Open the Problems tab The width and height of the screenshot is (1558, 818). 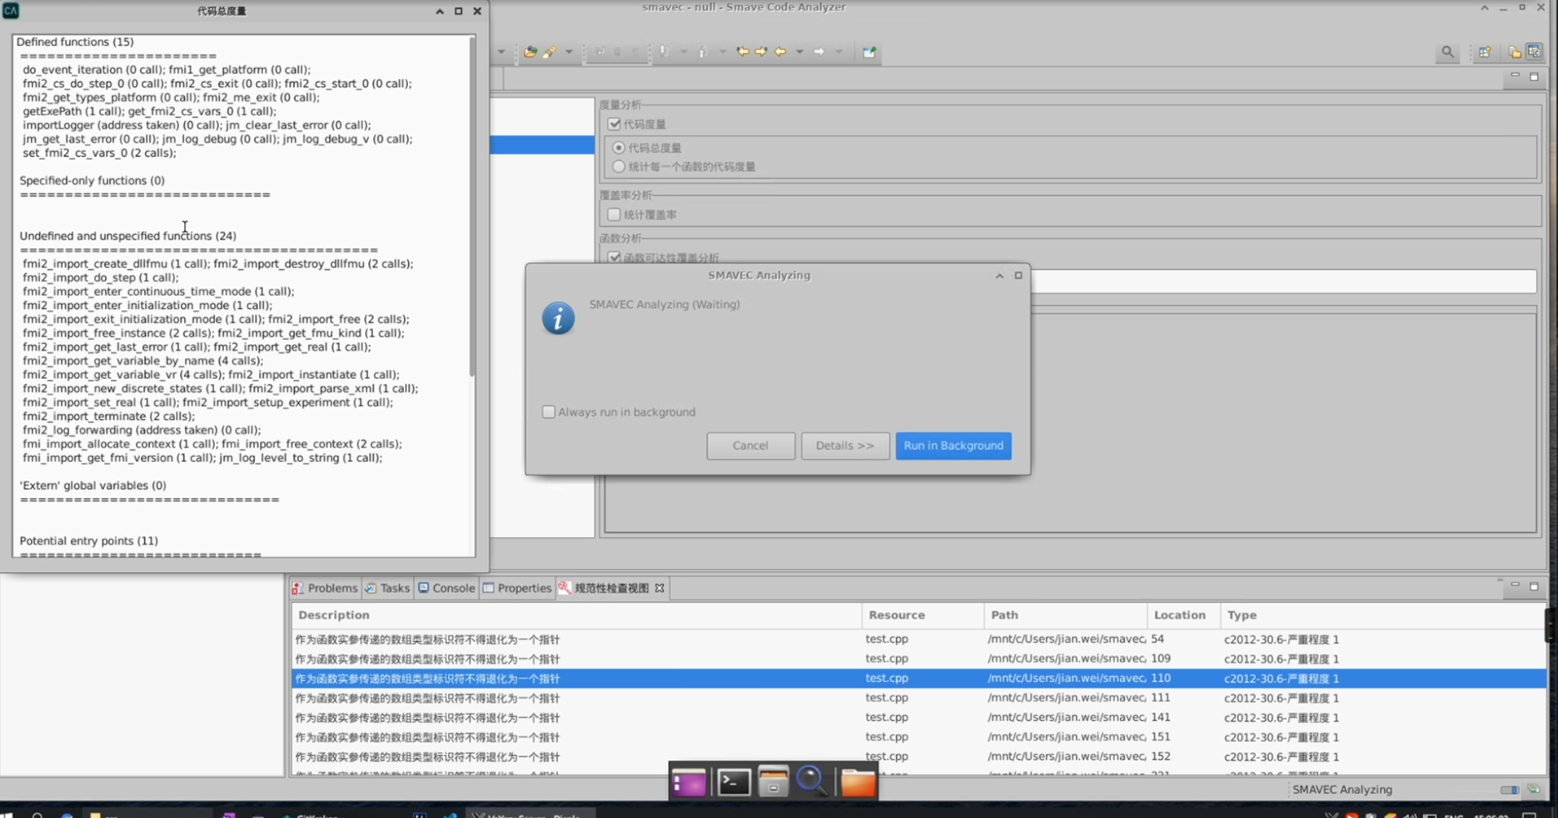pos(324,588)
